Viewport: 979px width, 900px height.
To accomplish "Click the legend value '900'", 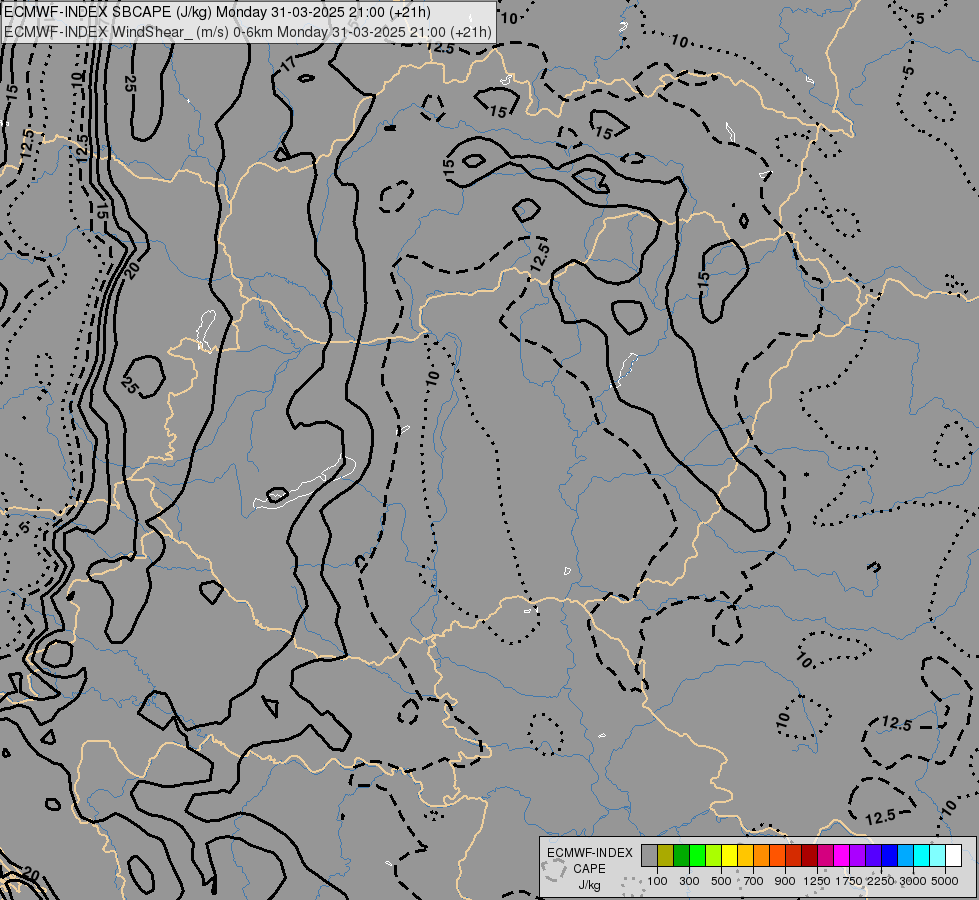I will [785, 881].
